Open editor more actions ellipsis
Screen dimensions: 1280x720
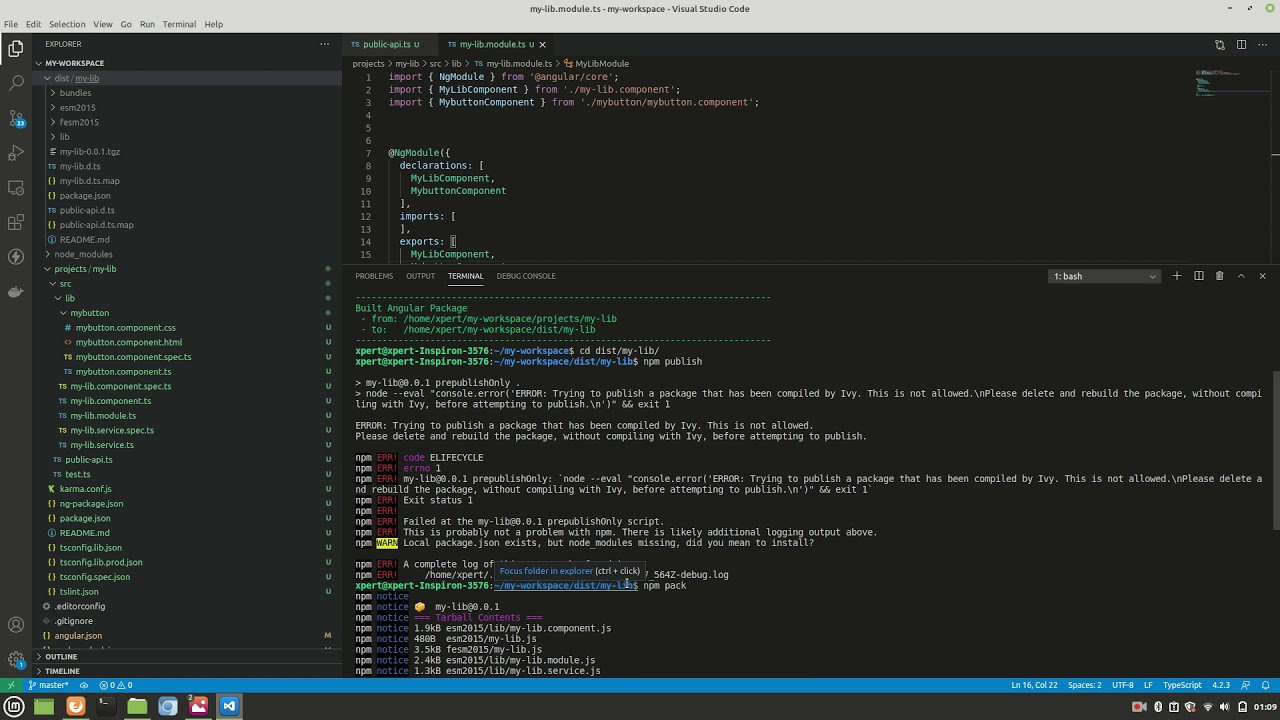pos(1262,44)
